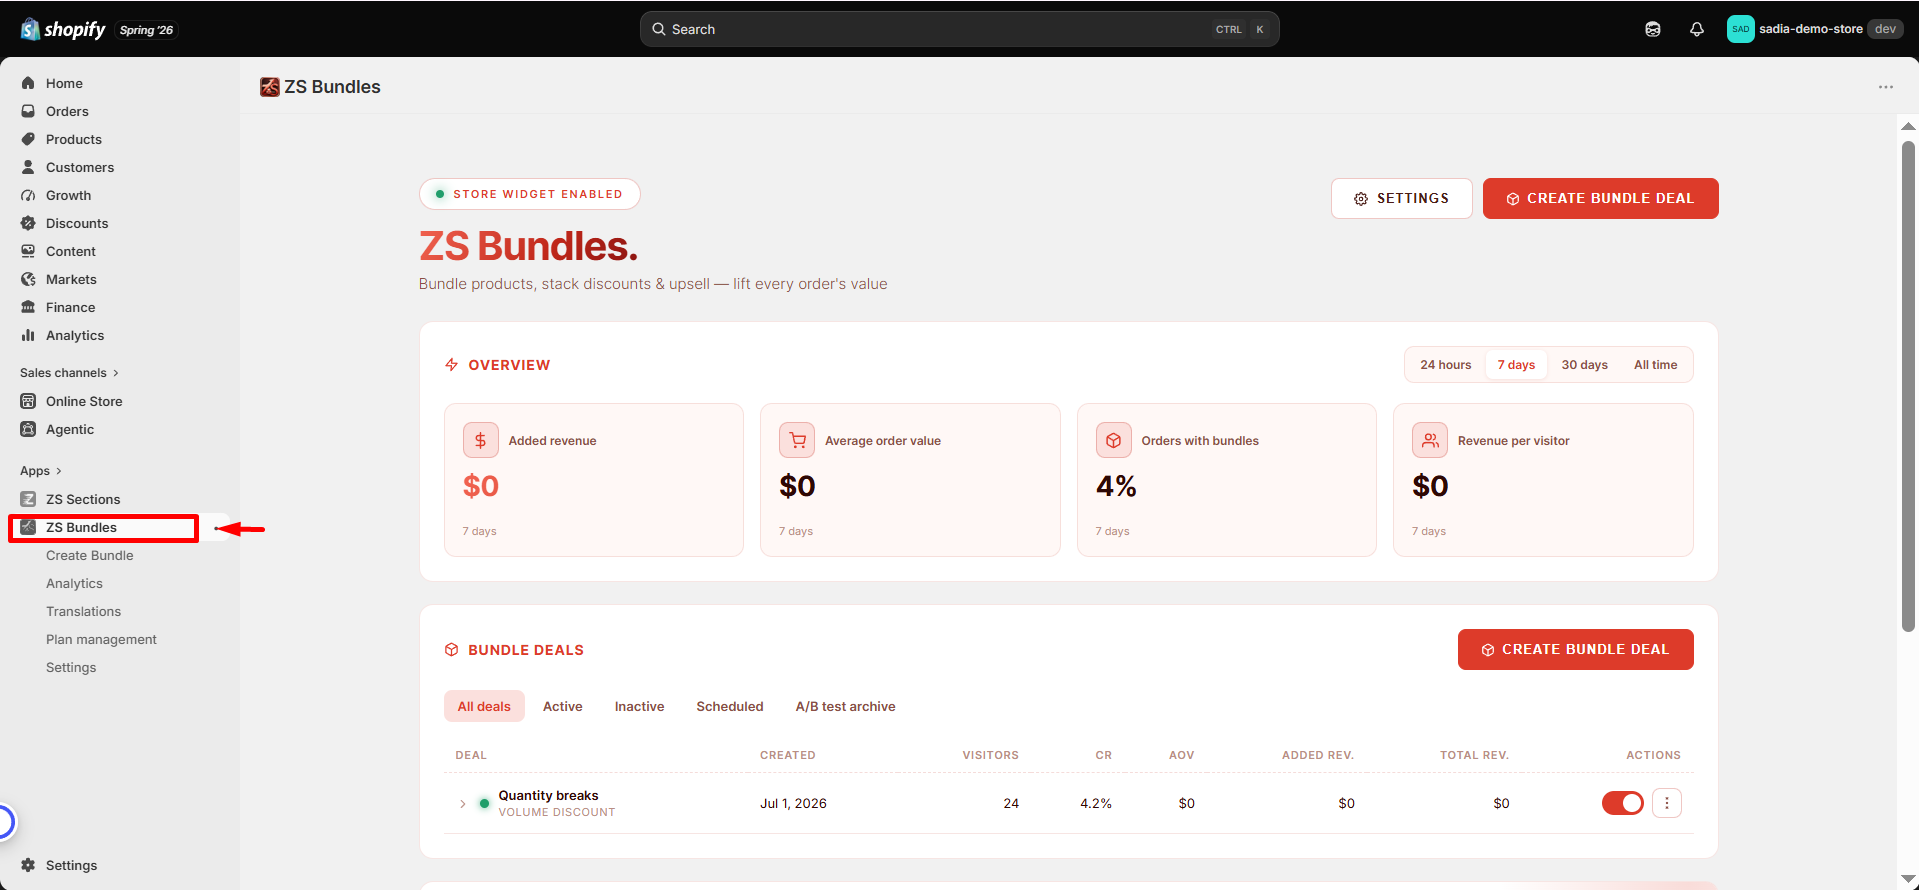This screenshot has width=1919, height=890.
Task: Expand the Sales channels section
Action: (69, 373)
